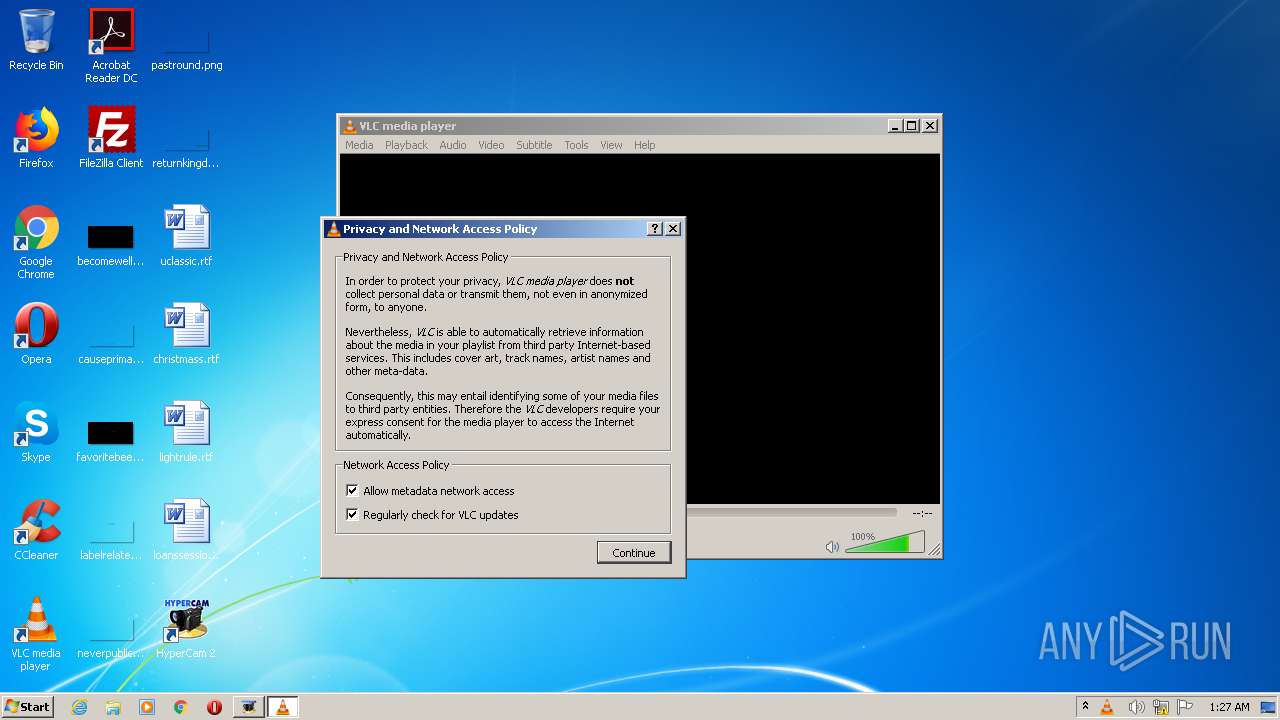Click the Action Center flag tray icon
The width and height of the screenshot is (1280, 720).
tap(1185, 707)
